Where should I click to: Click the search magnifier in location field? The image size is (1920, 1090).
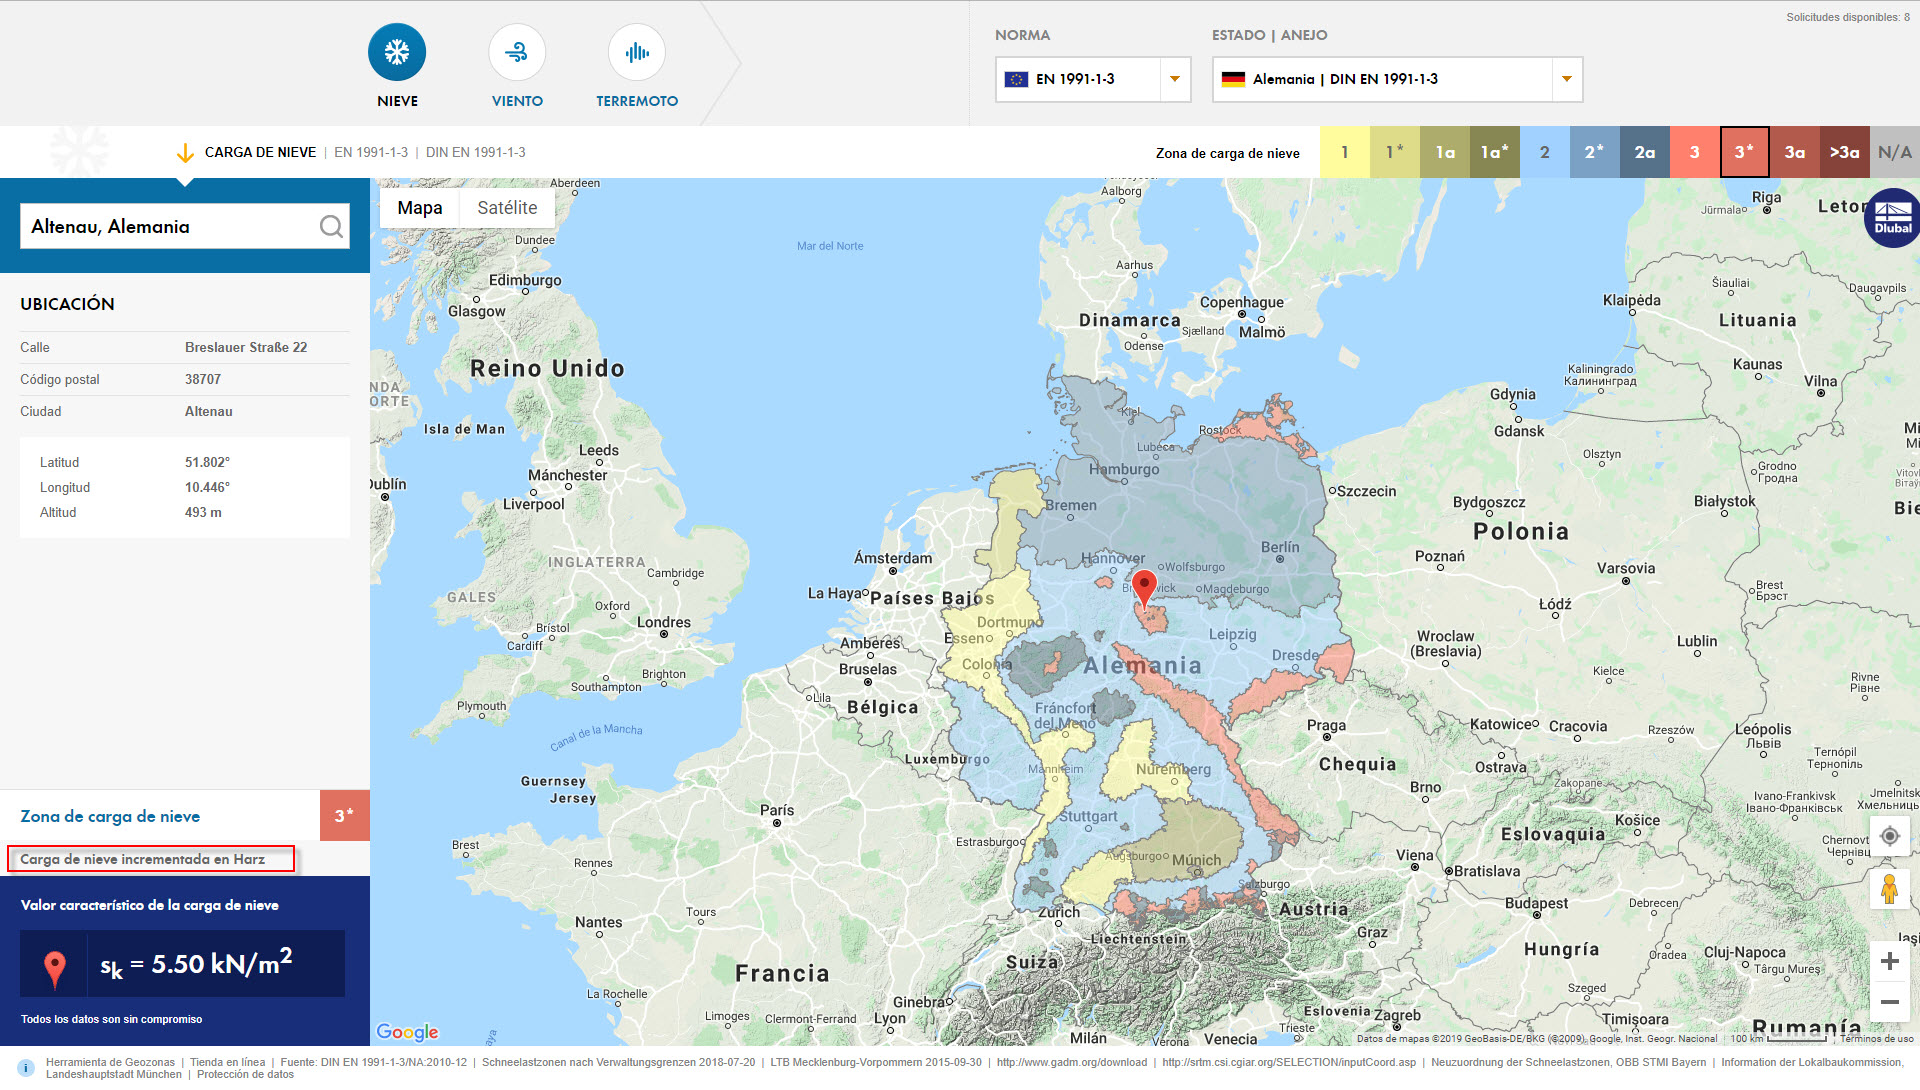coord(331,227)
